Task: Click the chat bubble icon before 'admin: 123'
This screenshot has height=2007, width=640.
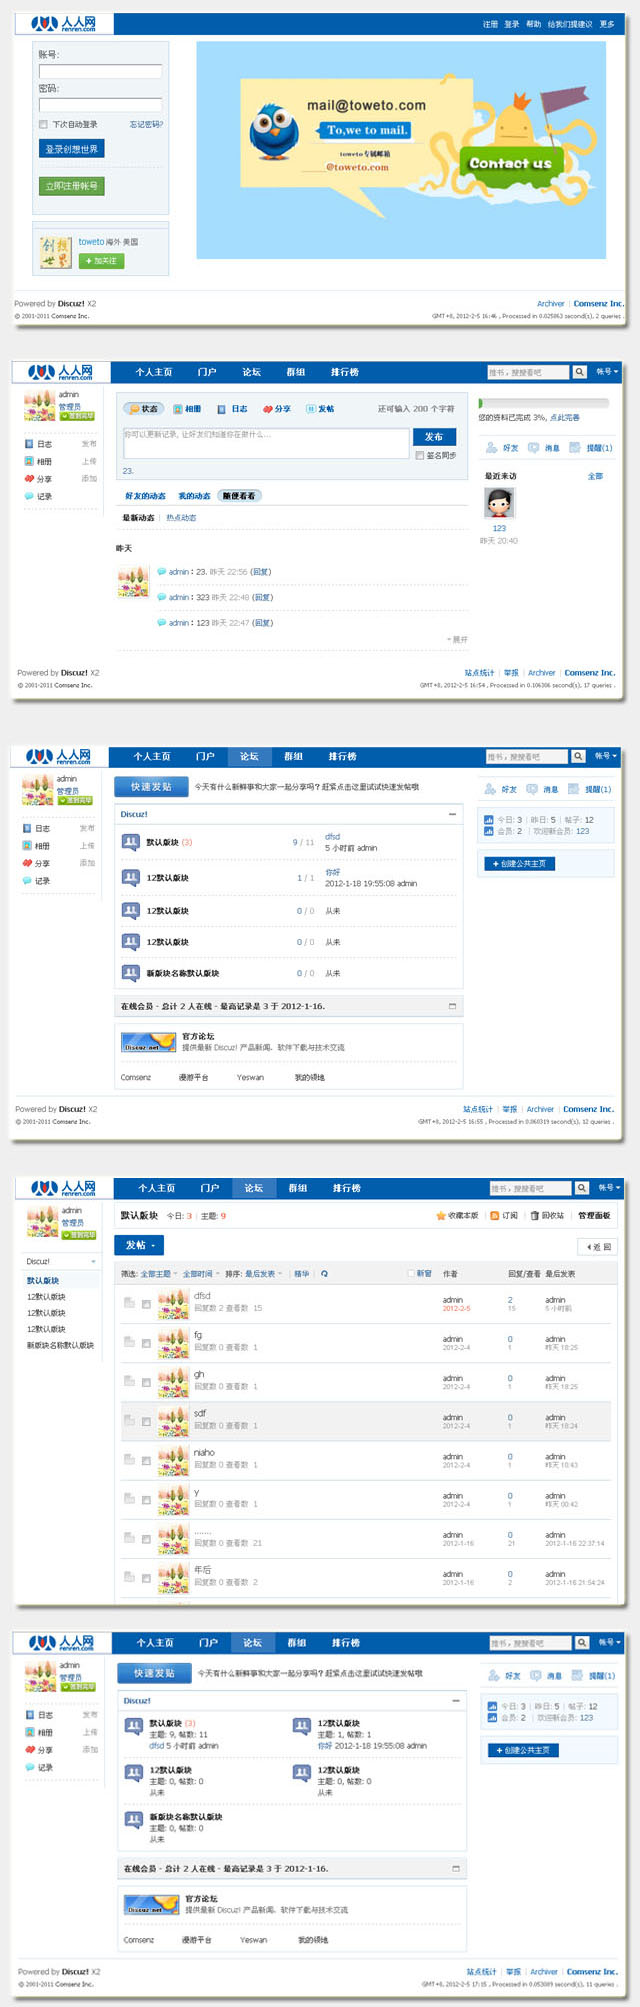Action: click(162, 623)
